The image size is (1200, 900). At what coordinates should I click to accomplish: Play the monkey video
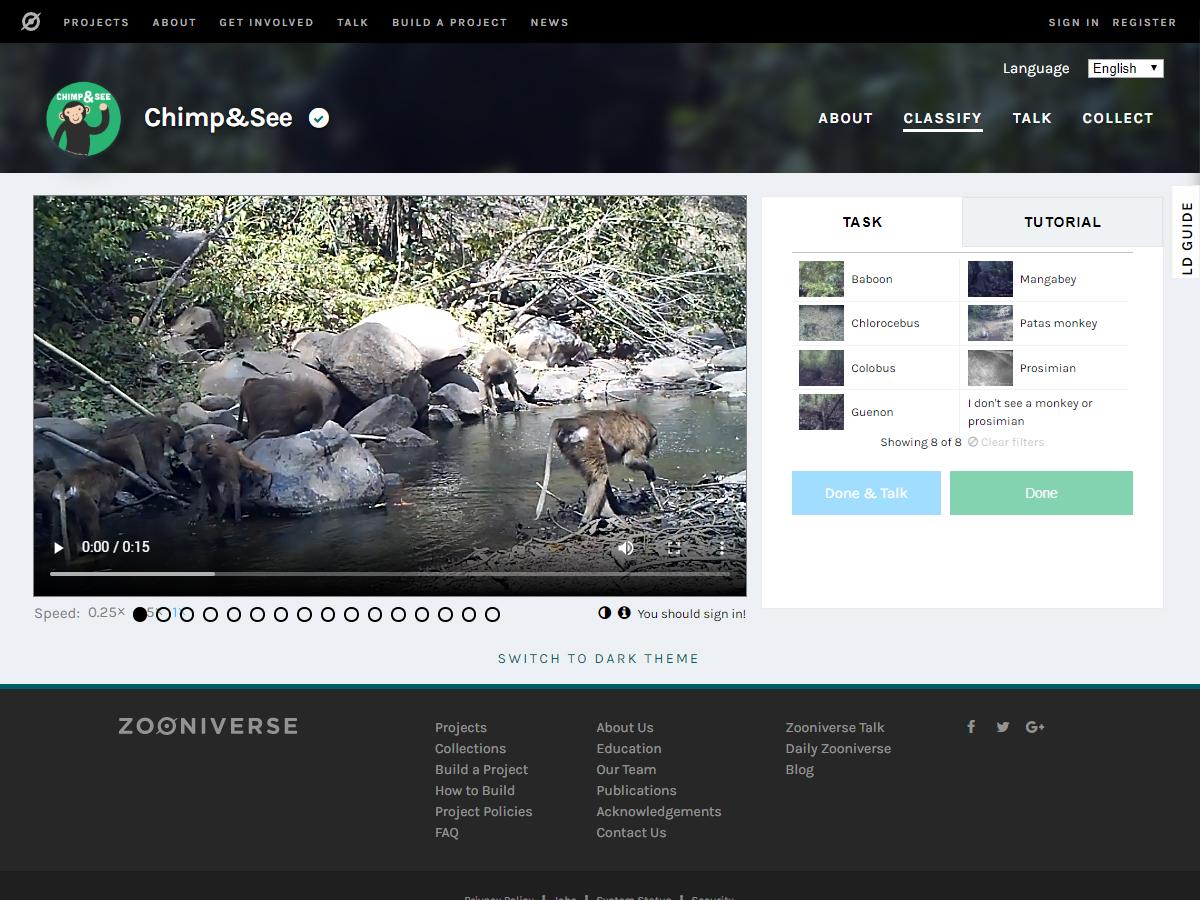tap(58, 547)
